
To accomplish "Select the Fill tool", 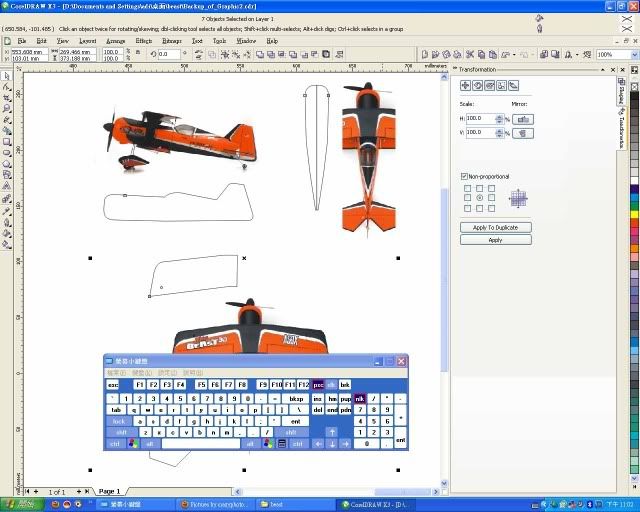I will (x=7, y=234).
